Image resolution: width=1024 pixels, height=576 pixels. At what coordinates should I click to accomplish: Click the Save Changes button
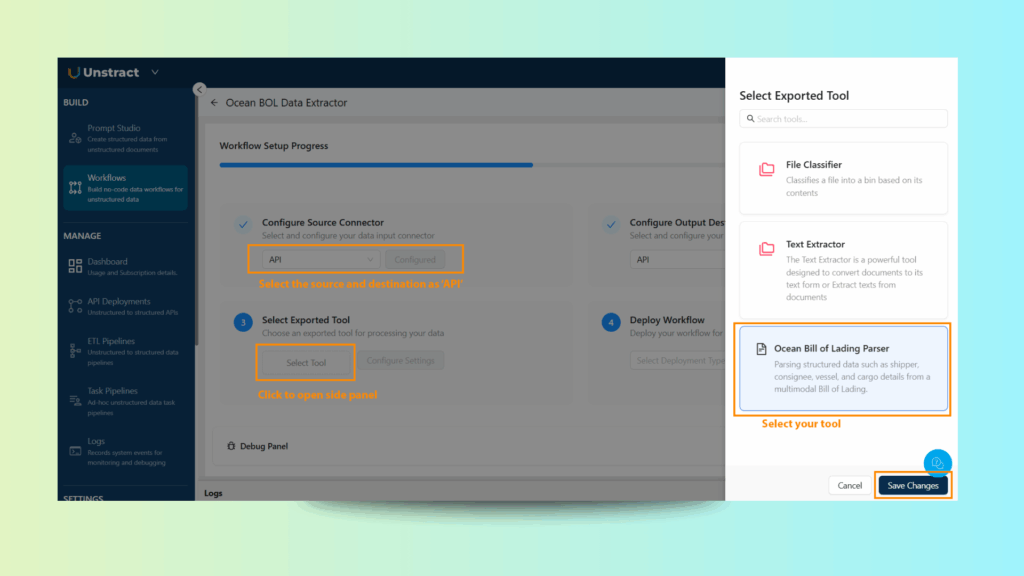(x=913, y=485)
